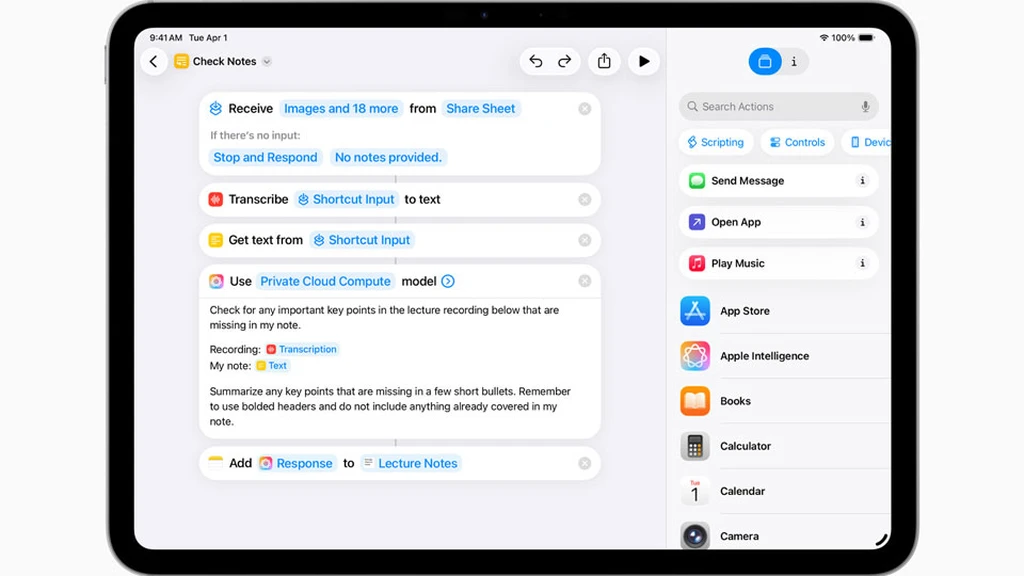
Task: Open the Check Notes title dropdown
Action: (266, 61)
